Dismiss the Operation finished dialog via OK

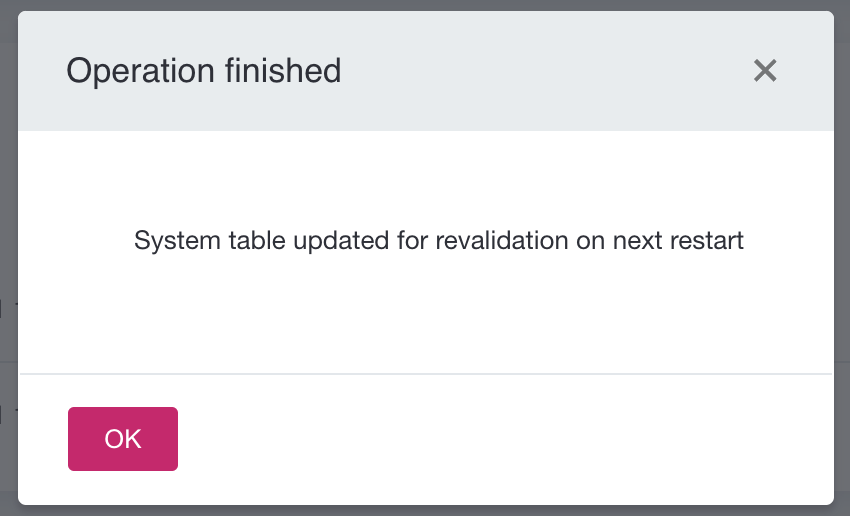[x=123, y=439]
